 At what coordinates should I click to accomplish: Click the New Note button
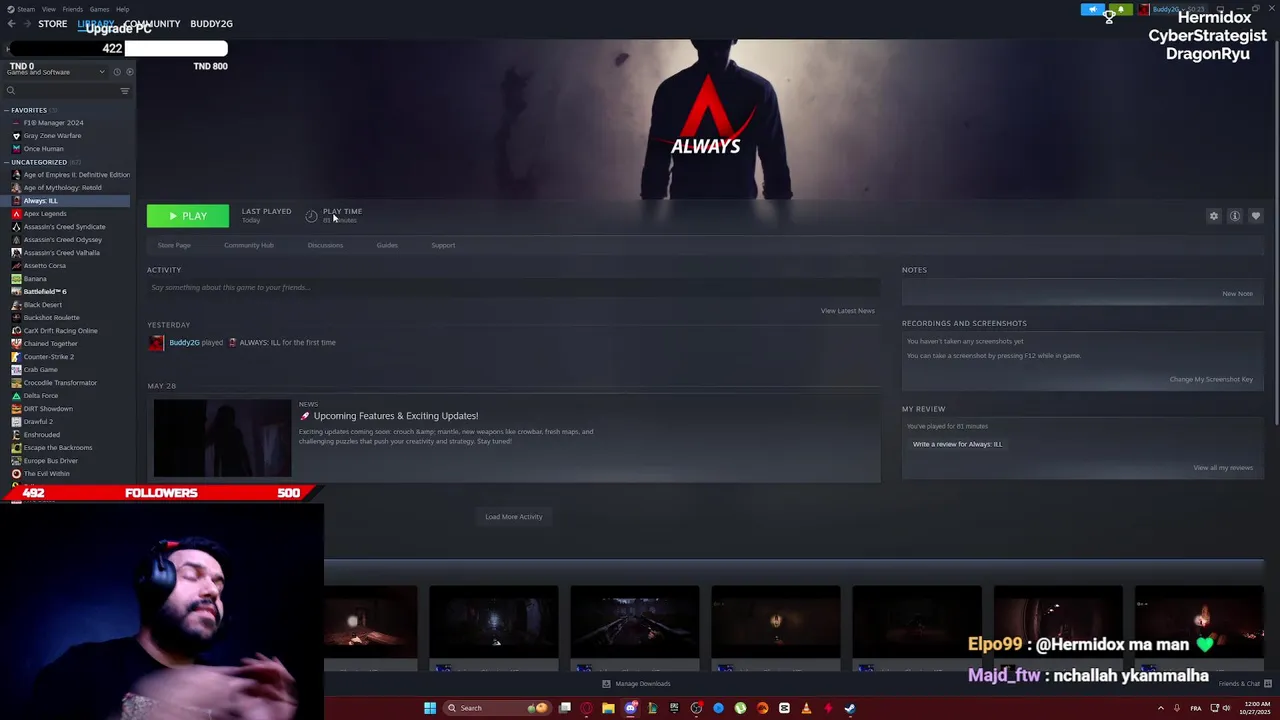[1237, 294]
